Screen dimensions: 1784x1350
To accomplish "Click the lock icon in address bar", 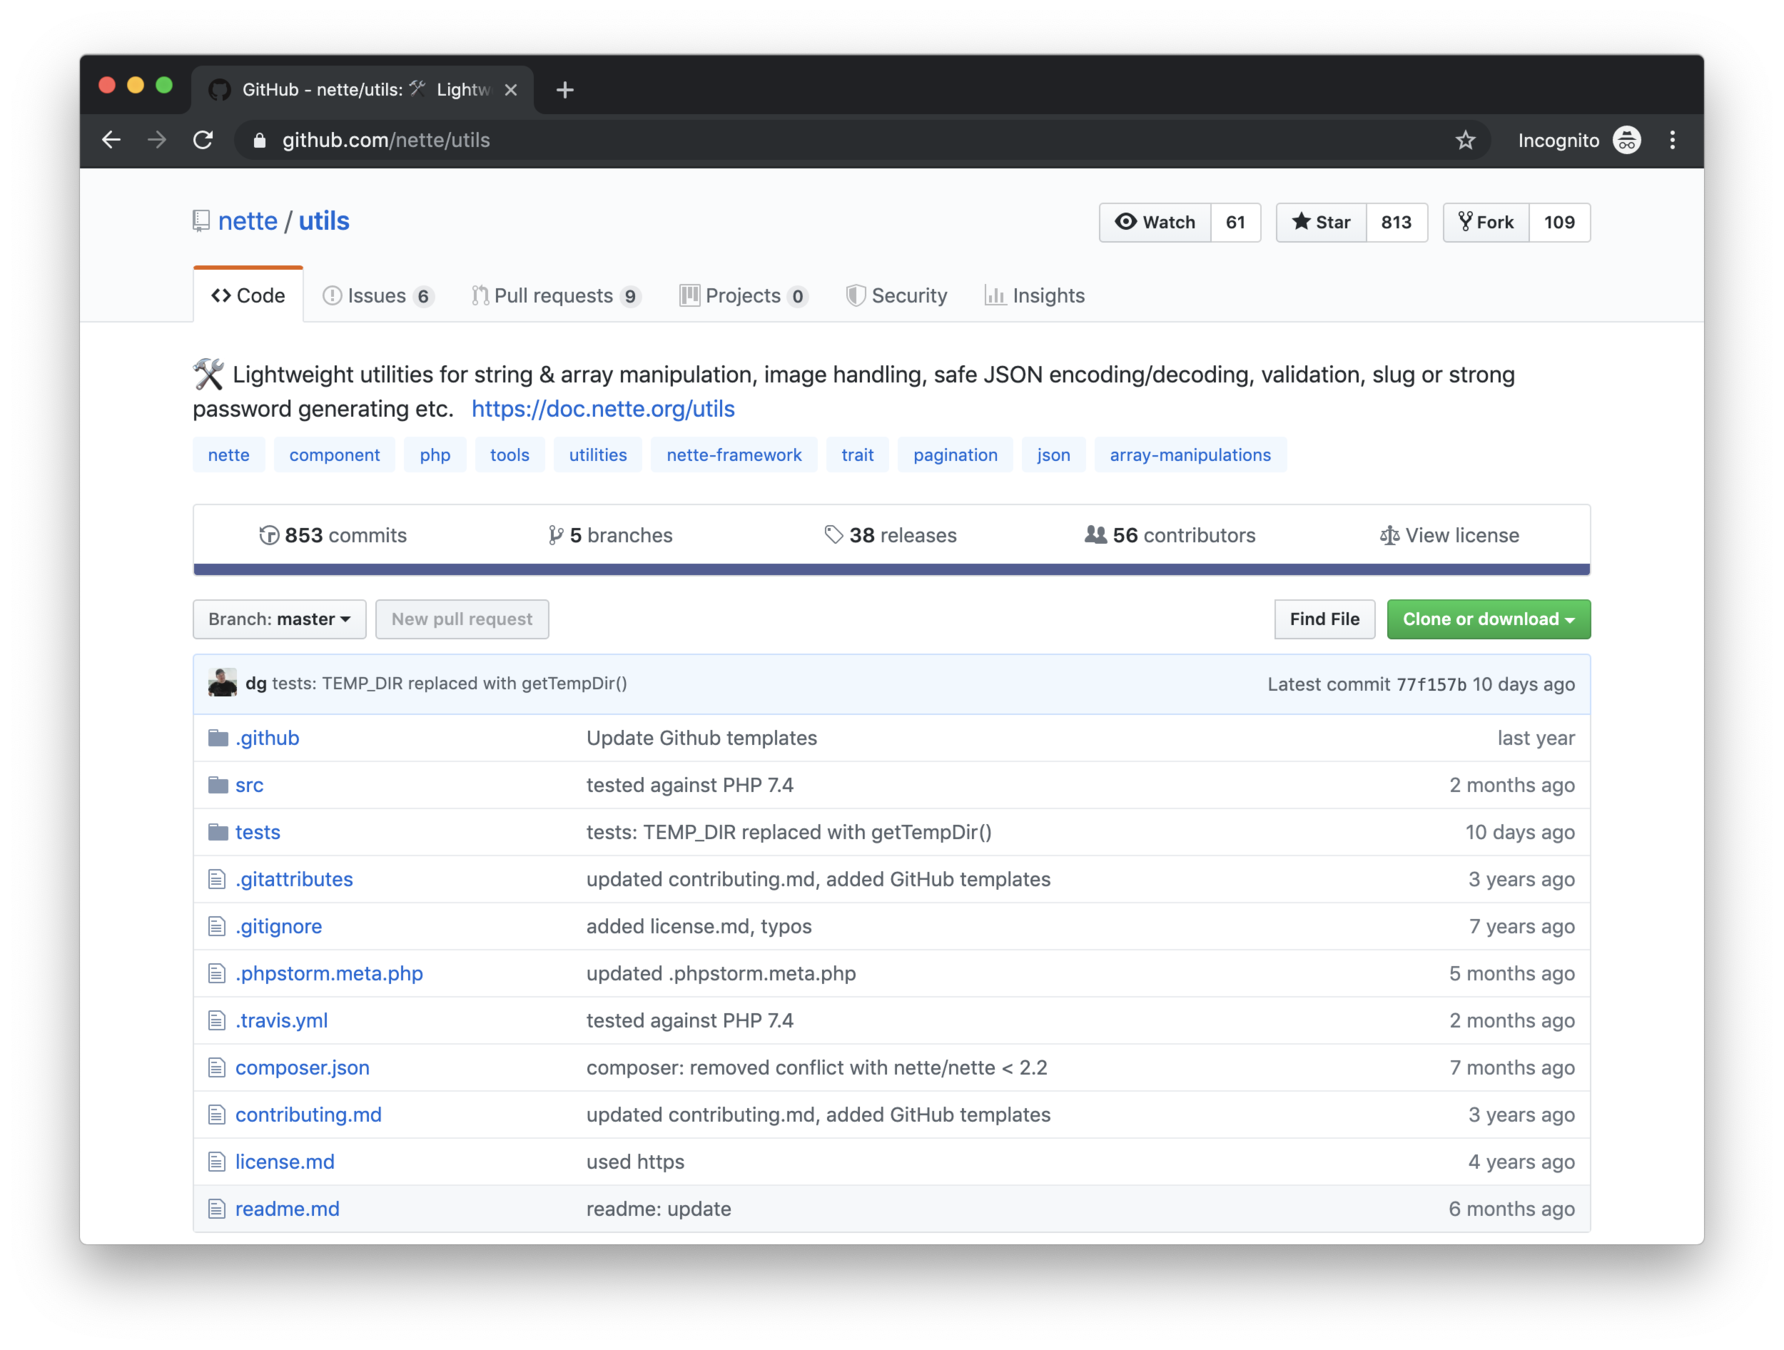I will point(259,141).
